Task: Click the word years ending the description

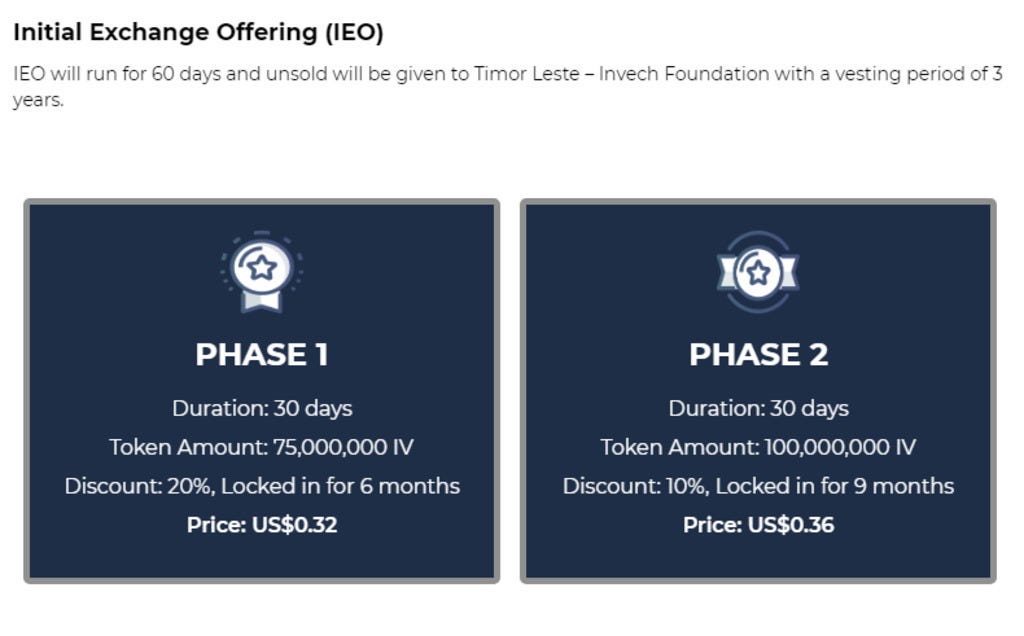Action: [x=38, y=101]
